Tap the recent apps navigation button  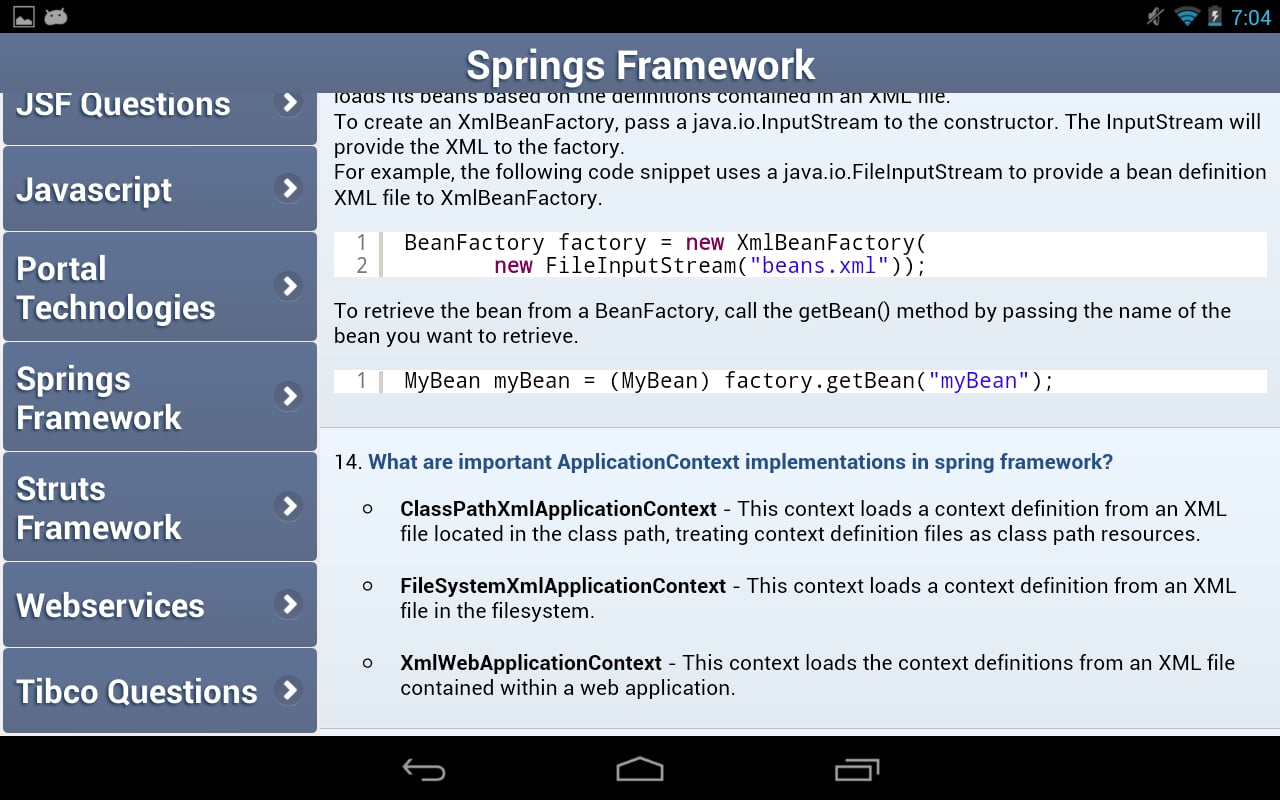click(856, 769)
